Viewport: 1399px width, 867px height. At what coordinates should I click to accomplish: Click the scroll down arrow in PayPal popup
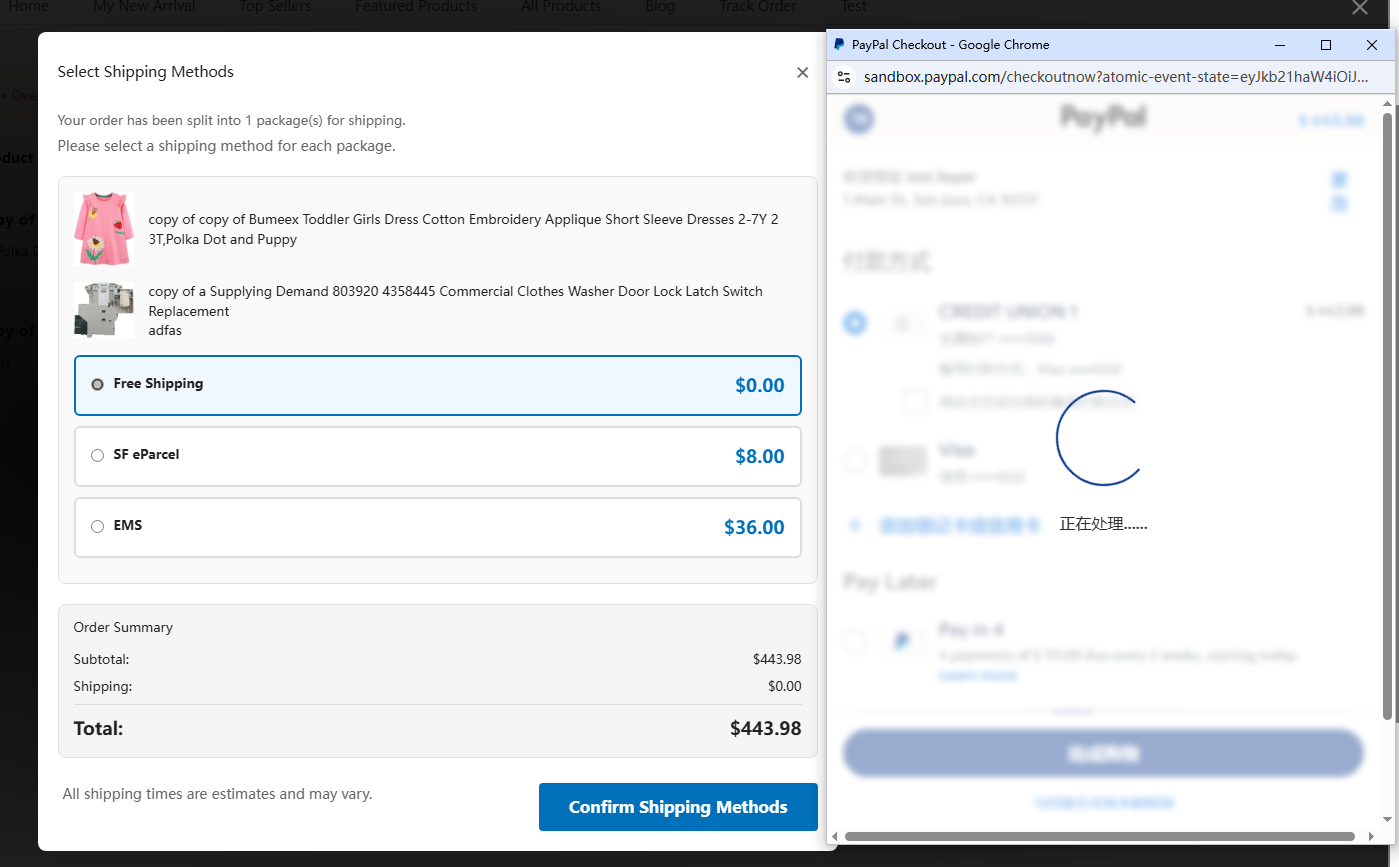(x=1386, y=819)
